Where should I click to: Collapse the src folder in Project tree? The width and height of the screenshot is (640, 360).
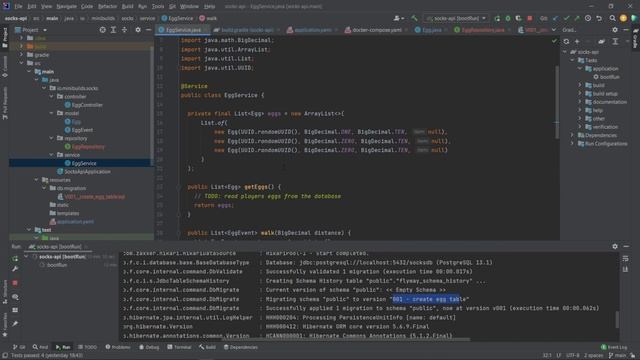(x=22, y=63)
